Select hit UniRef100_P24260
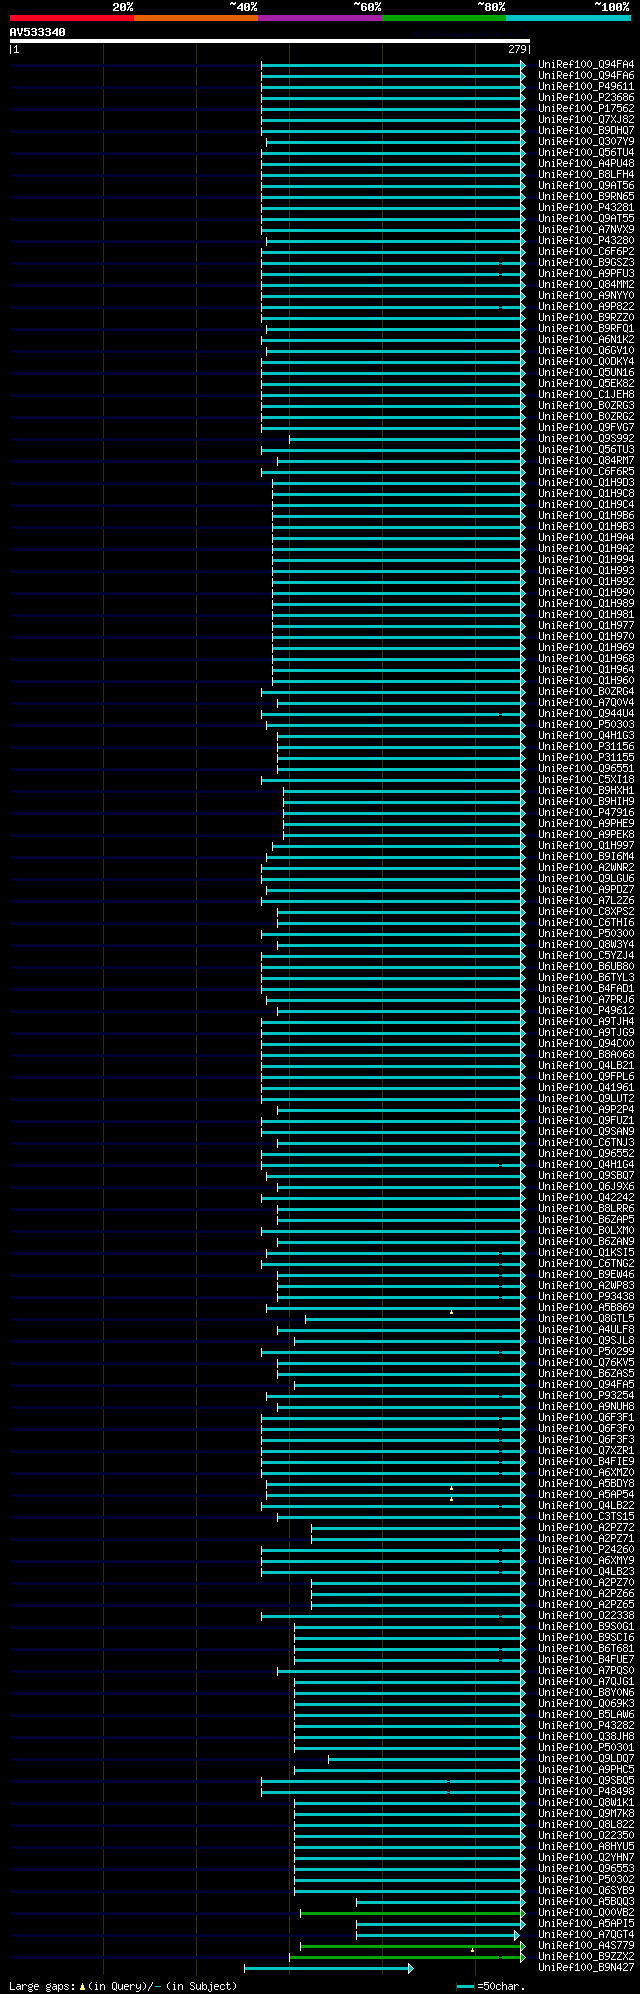 pyautogui.click(x=586, y=1549)
